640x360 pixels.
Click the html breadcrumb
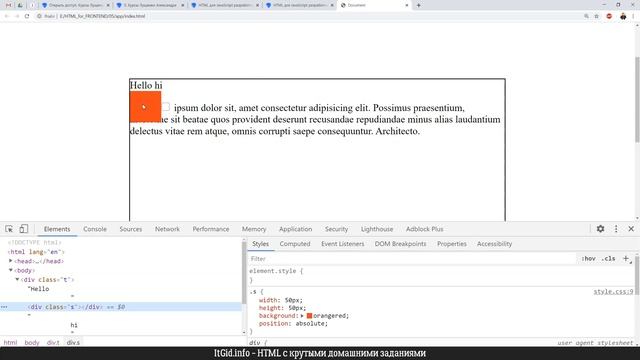[x=11, y=342]
